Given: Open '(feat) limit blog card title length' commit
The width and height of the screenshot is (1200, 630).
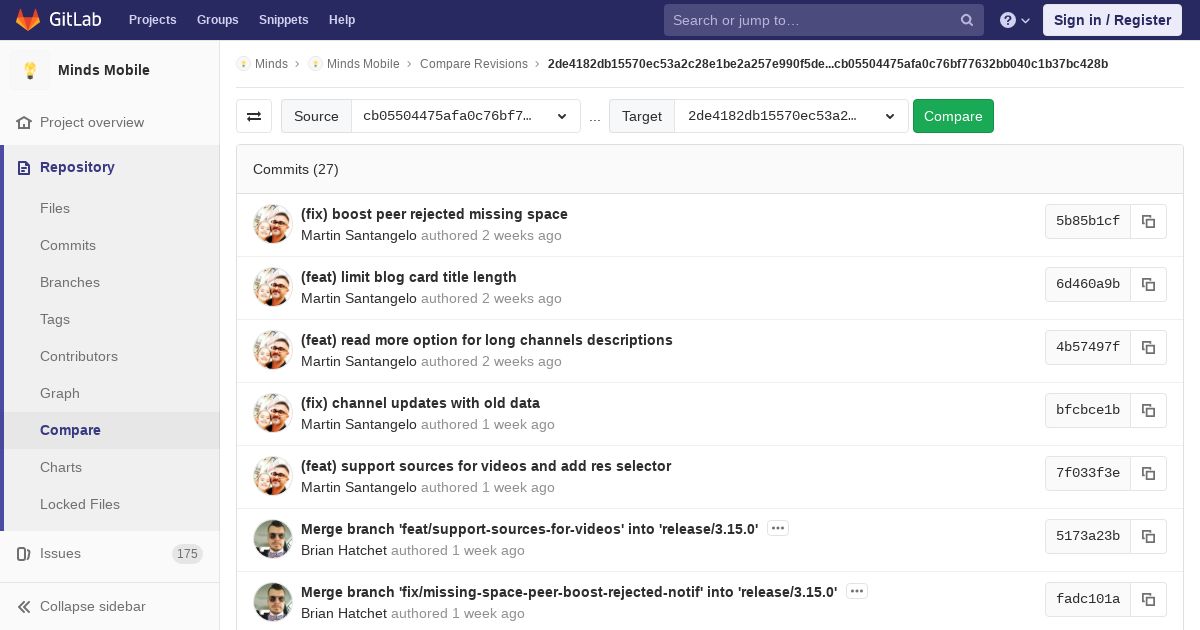Looking at the screenshot, I should pos(409,277).
